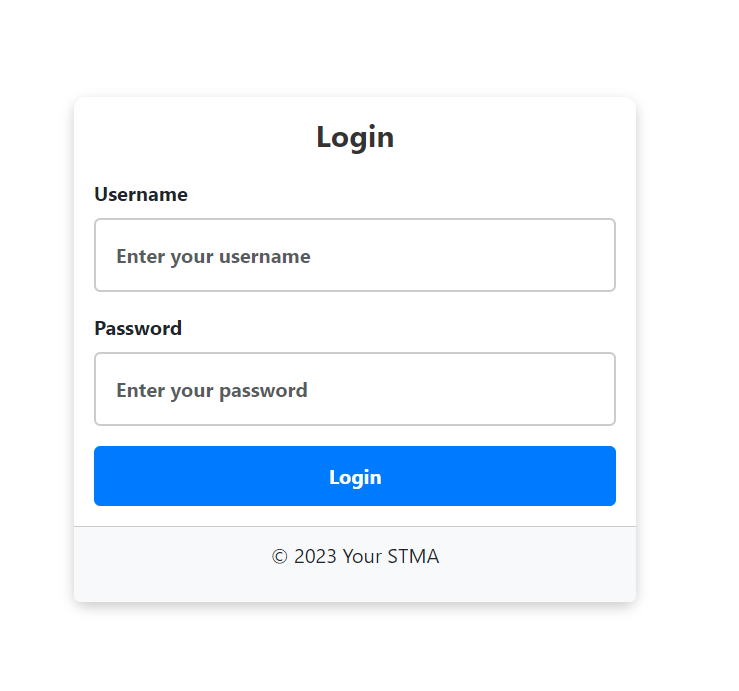Activate the field below the Password label
This screenshot has width=739, height=691.
click(354, 389)
